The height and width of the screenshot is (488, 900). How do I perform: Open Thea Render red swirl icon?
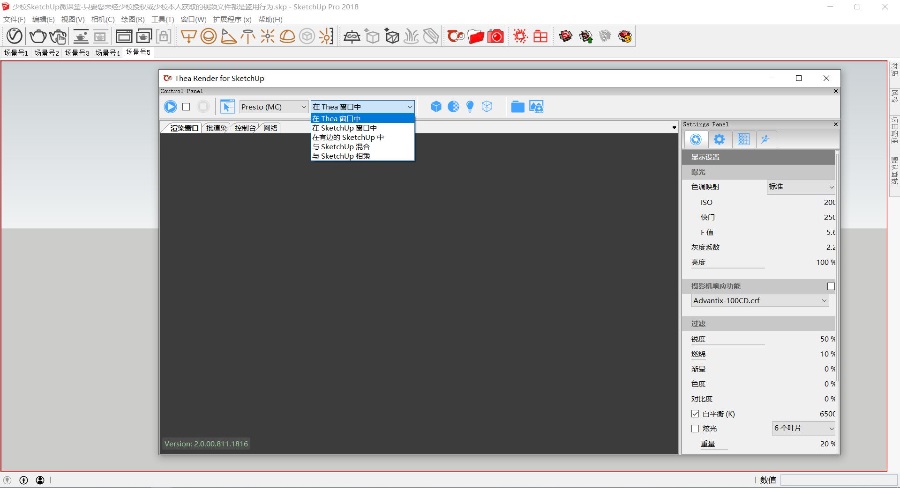[456, 37]
